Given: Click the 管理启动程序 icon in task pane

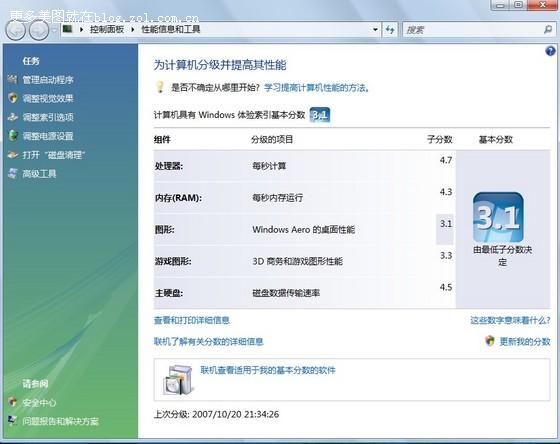Looking at the screenshot, I should click(x=12, y=79).
